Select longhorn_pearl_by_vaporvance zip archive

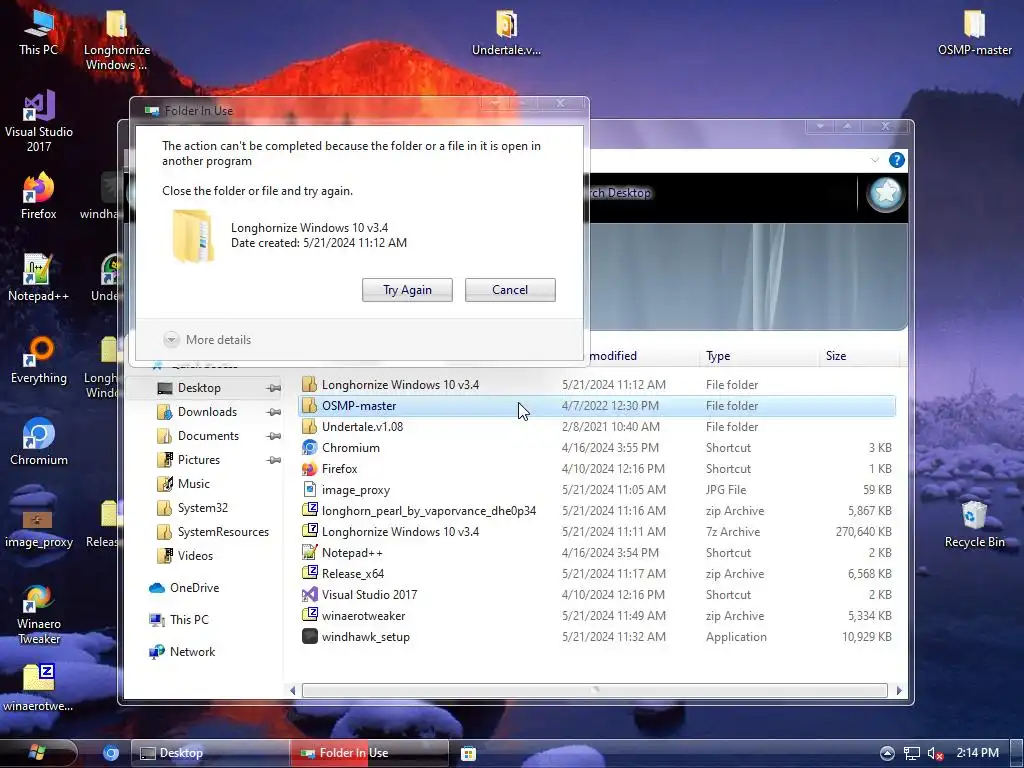pyautogui.click(x=597, y=511)
